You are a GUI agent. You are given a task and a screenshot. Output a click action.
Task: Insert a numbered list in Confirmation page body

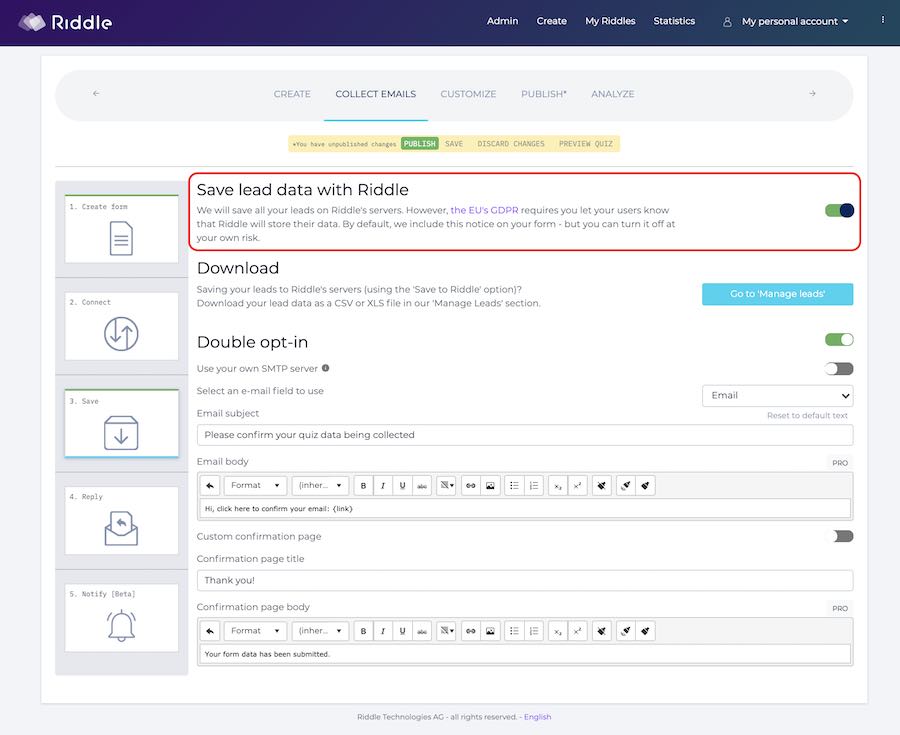534,631
